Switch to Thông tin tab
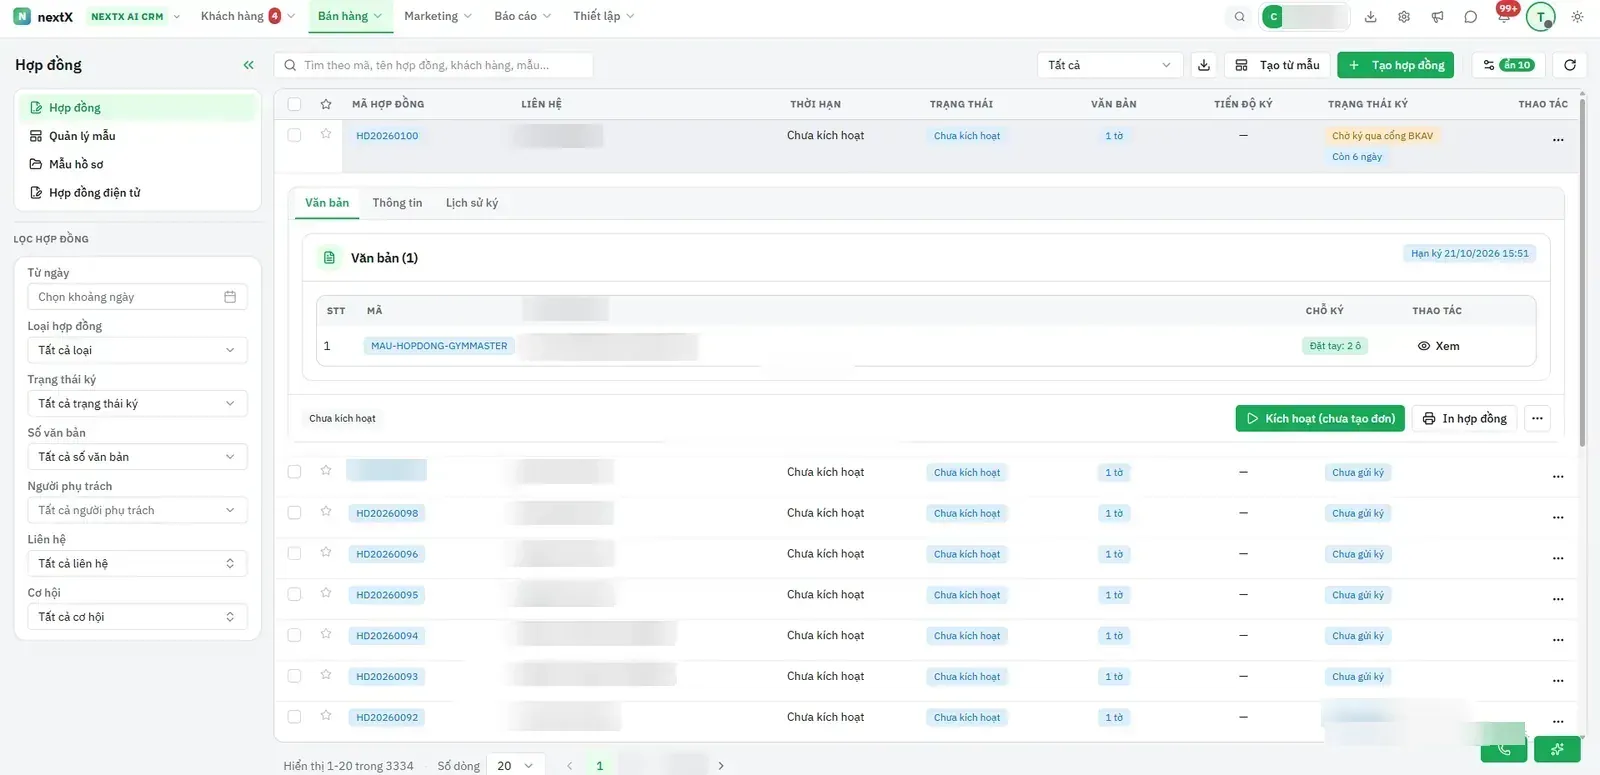The height and width of the screenshot is (775, 1600). (397, 203)
